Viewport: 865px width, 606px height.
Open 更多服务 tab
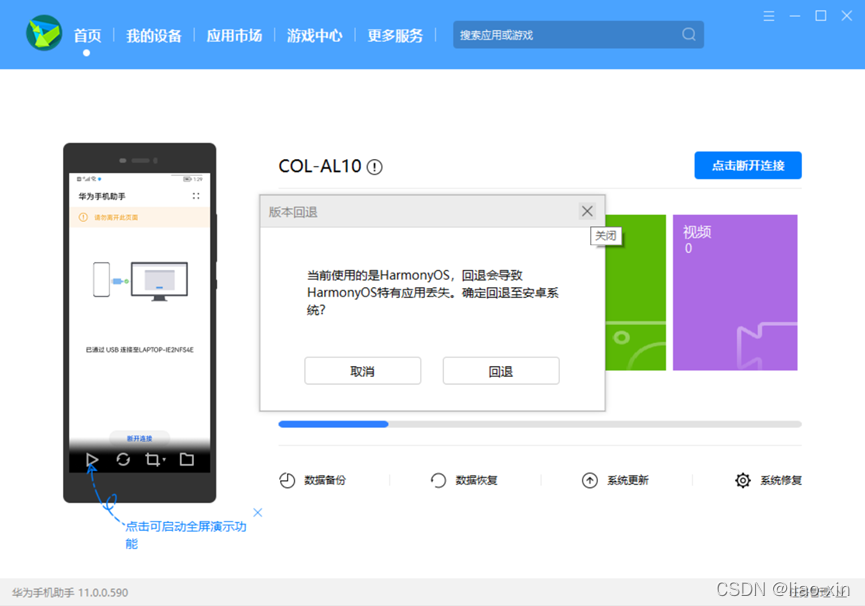point(395,36)
